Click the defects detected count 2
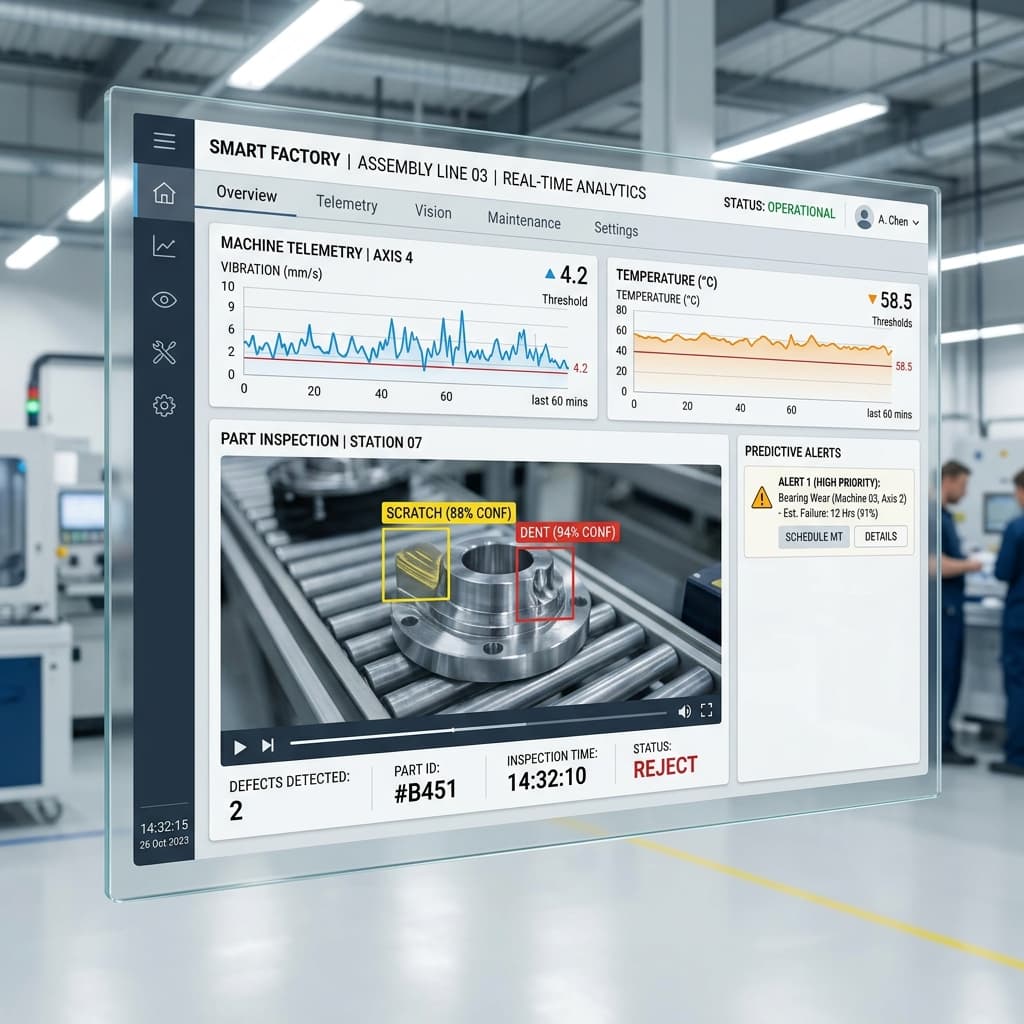This screenshot has height=1024, width=1024. click(x=236, y=810)
